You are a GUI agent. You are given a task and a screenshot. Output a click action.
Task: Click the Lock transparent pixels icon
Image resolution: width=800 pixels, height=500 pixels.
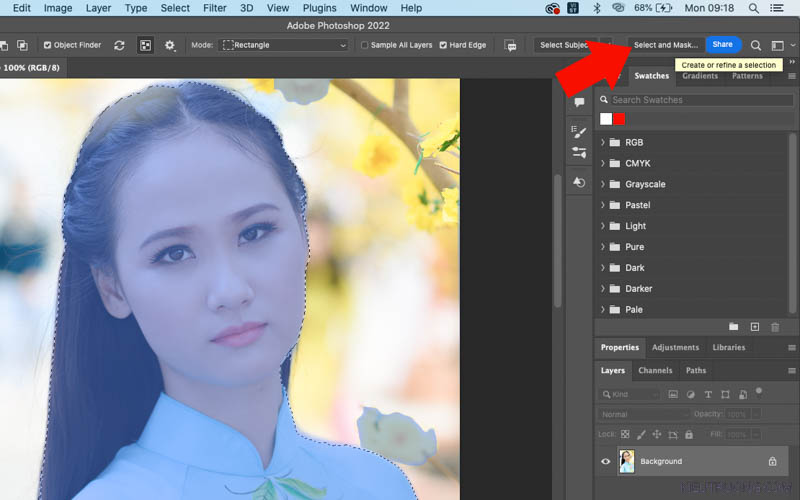click(x=626, y=435)
